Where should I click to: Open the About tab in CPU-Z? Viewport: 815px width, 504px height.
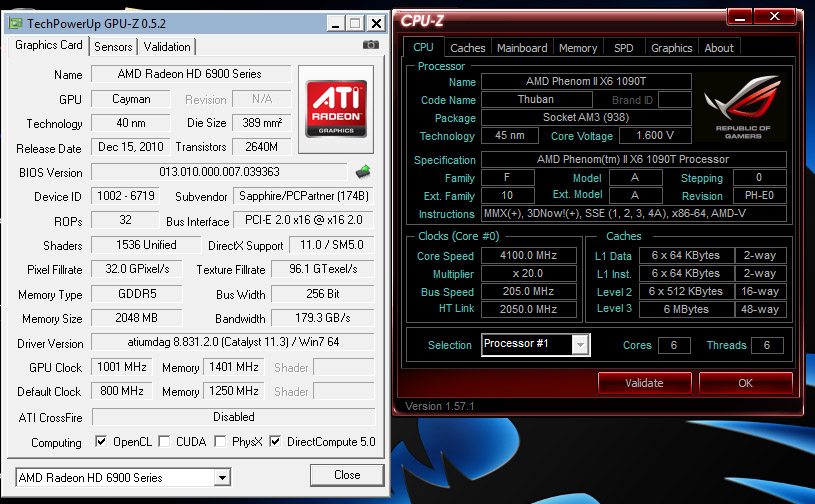[x=719, y=48]
